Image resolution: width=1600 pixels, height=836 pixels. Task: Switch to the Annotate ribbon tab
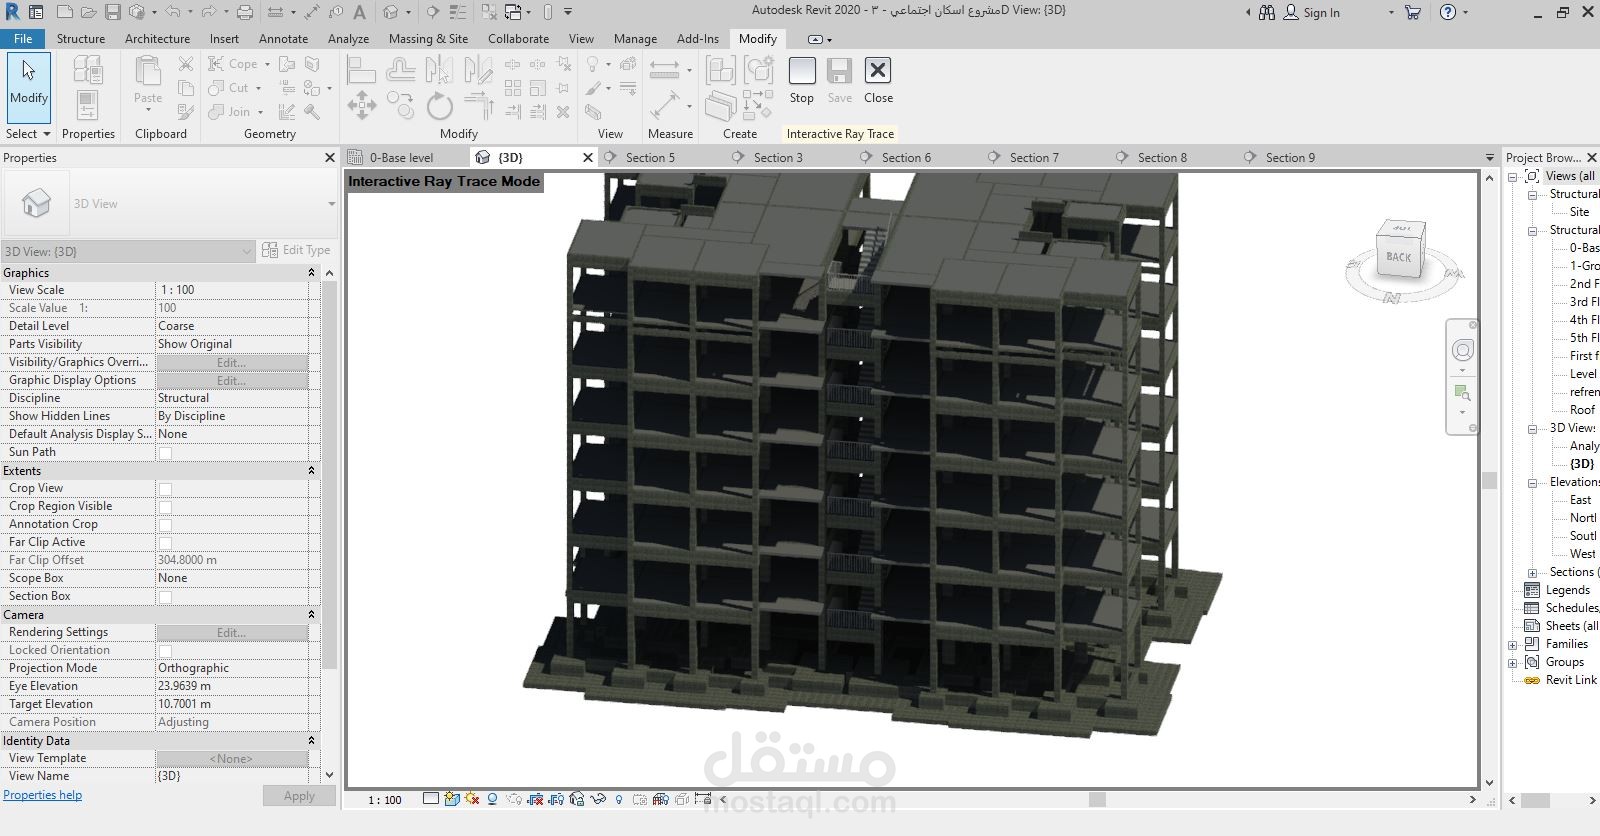pyautogui.click(x=283, y=38)
